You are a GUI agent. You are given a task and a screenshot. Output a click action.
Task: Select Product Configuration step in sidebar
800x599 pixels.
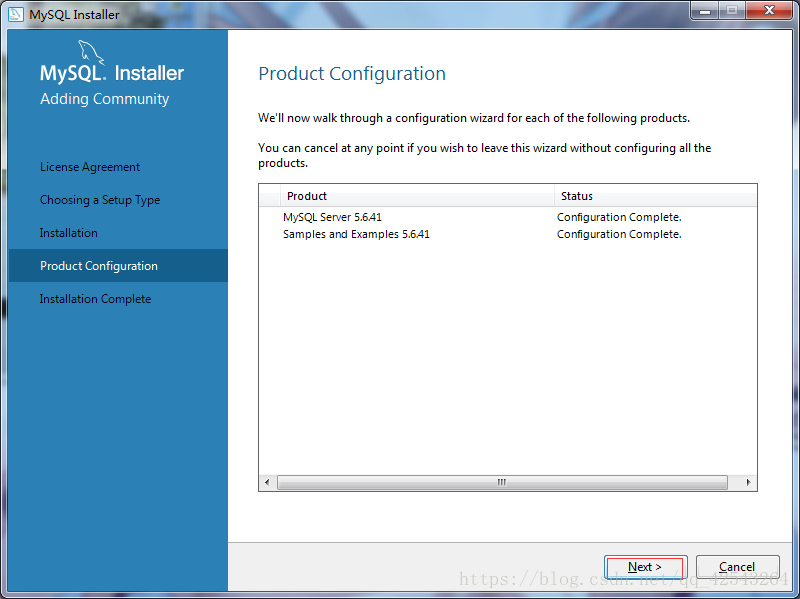[118, 266]
